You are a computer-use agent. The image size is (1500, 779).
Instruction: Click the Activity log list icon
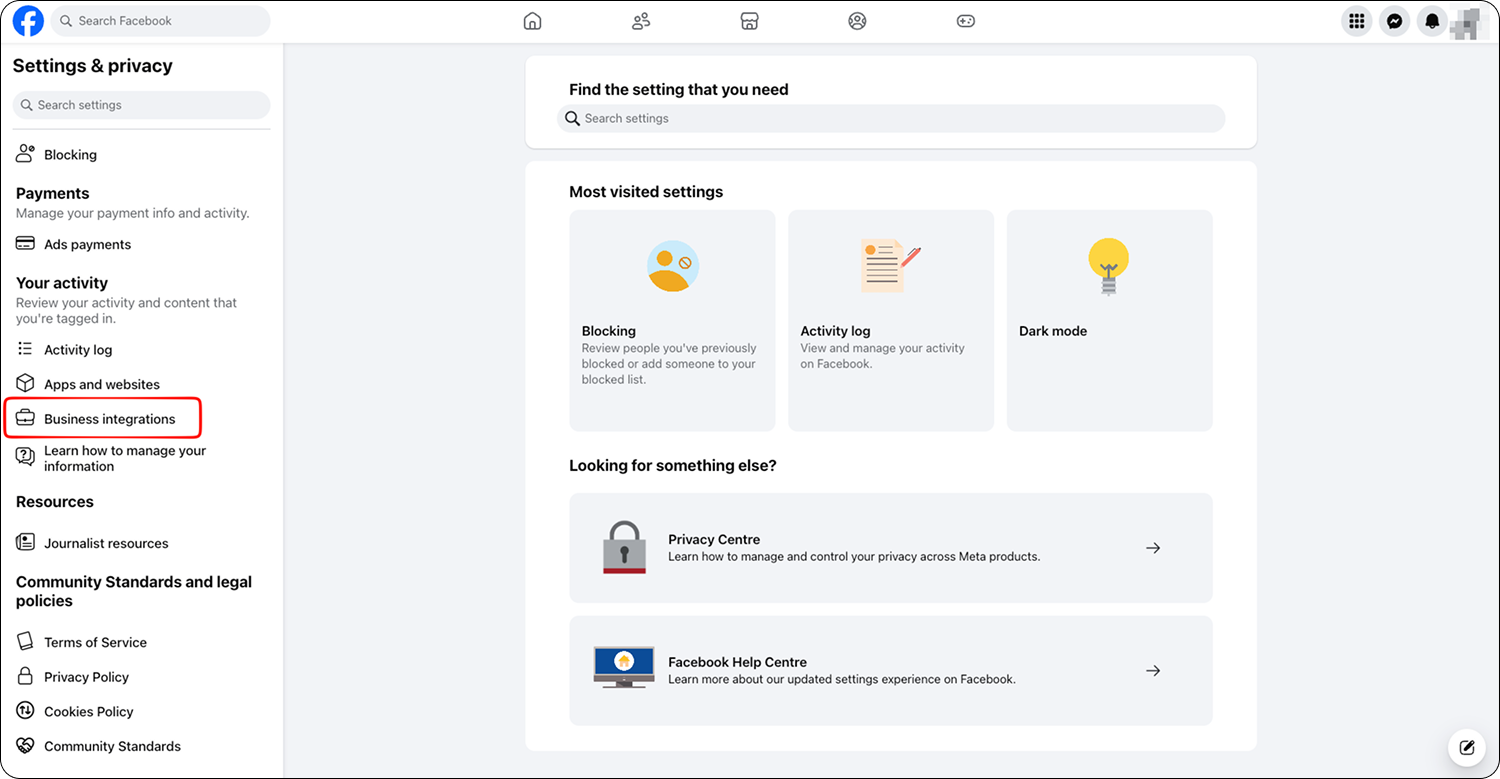click(x=26, y=349)
